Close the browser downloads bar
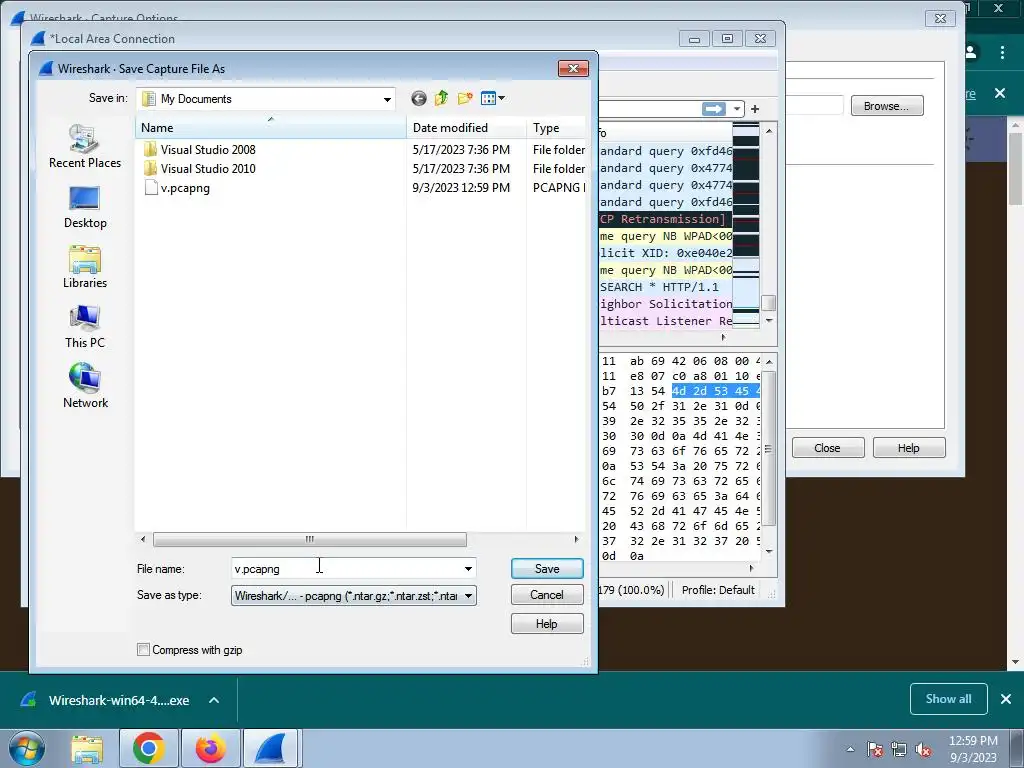The height and width of the screenshot is (768, 1024). pos(1006,699)
